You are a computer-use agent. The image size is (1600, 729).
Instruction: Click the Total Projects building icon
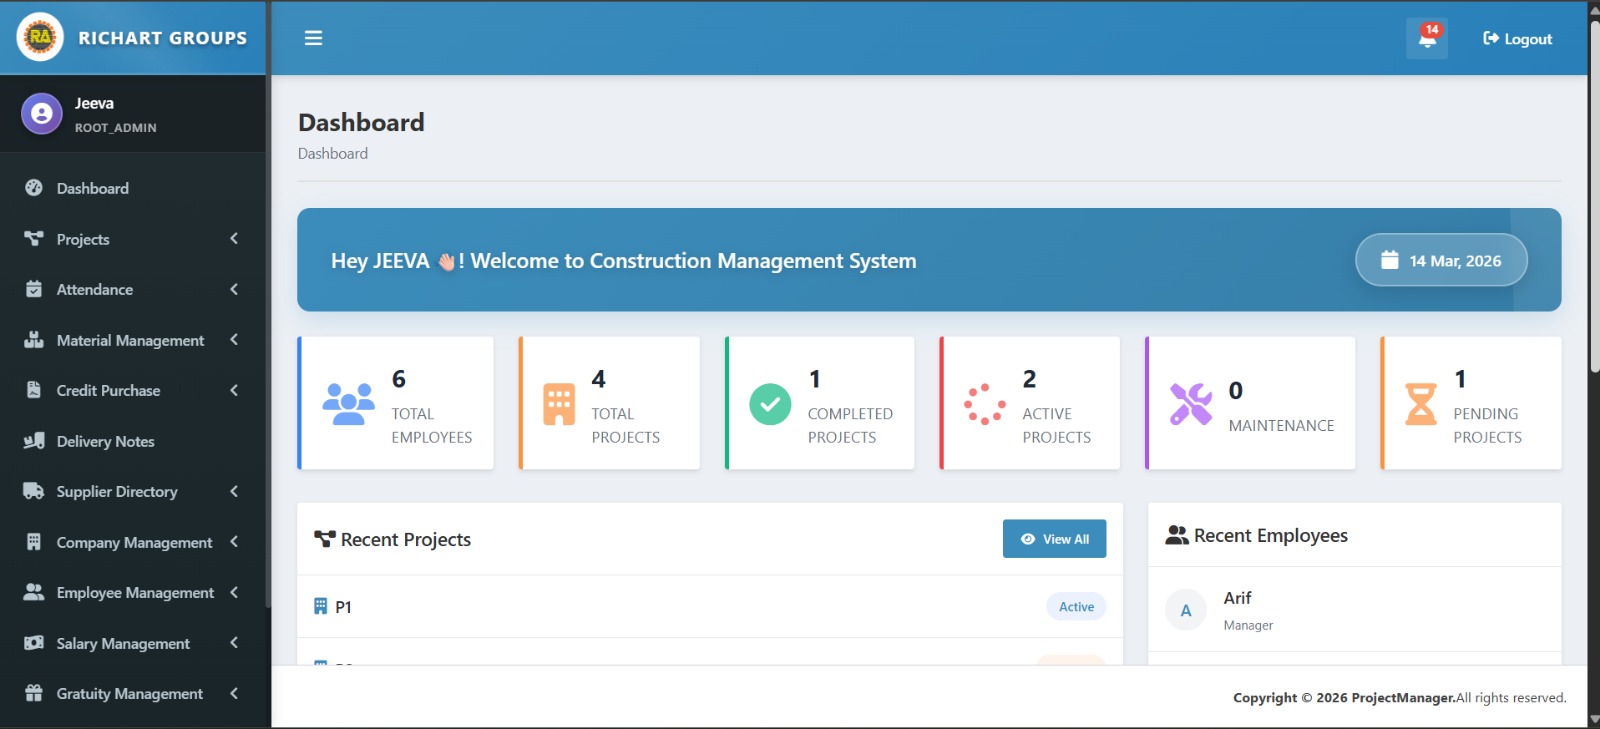tap(559, 404)
